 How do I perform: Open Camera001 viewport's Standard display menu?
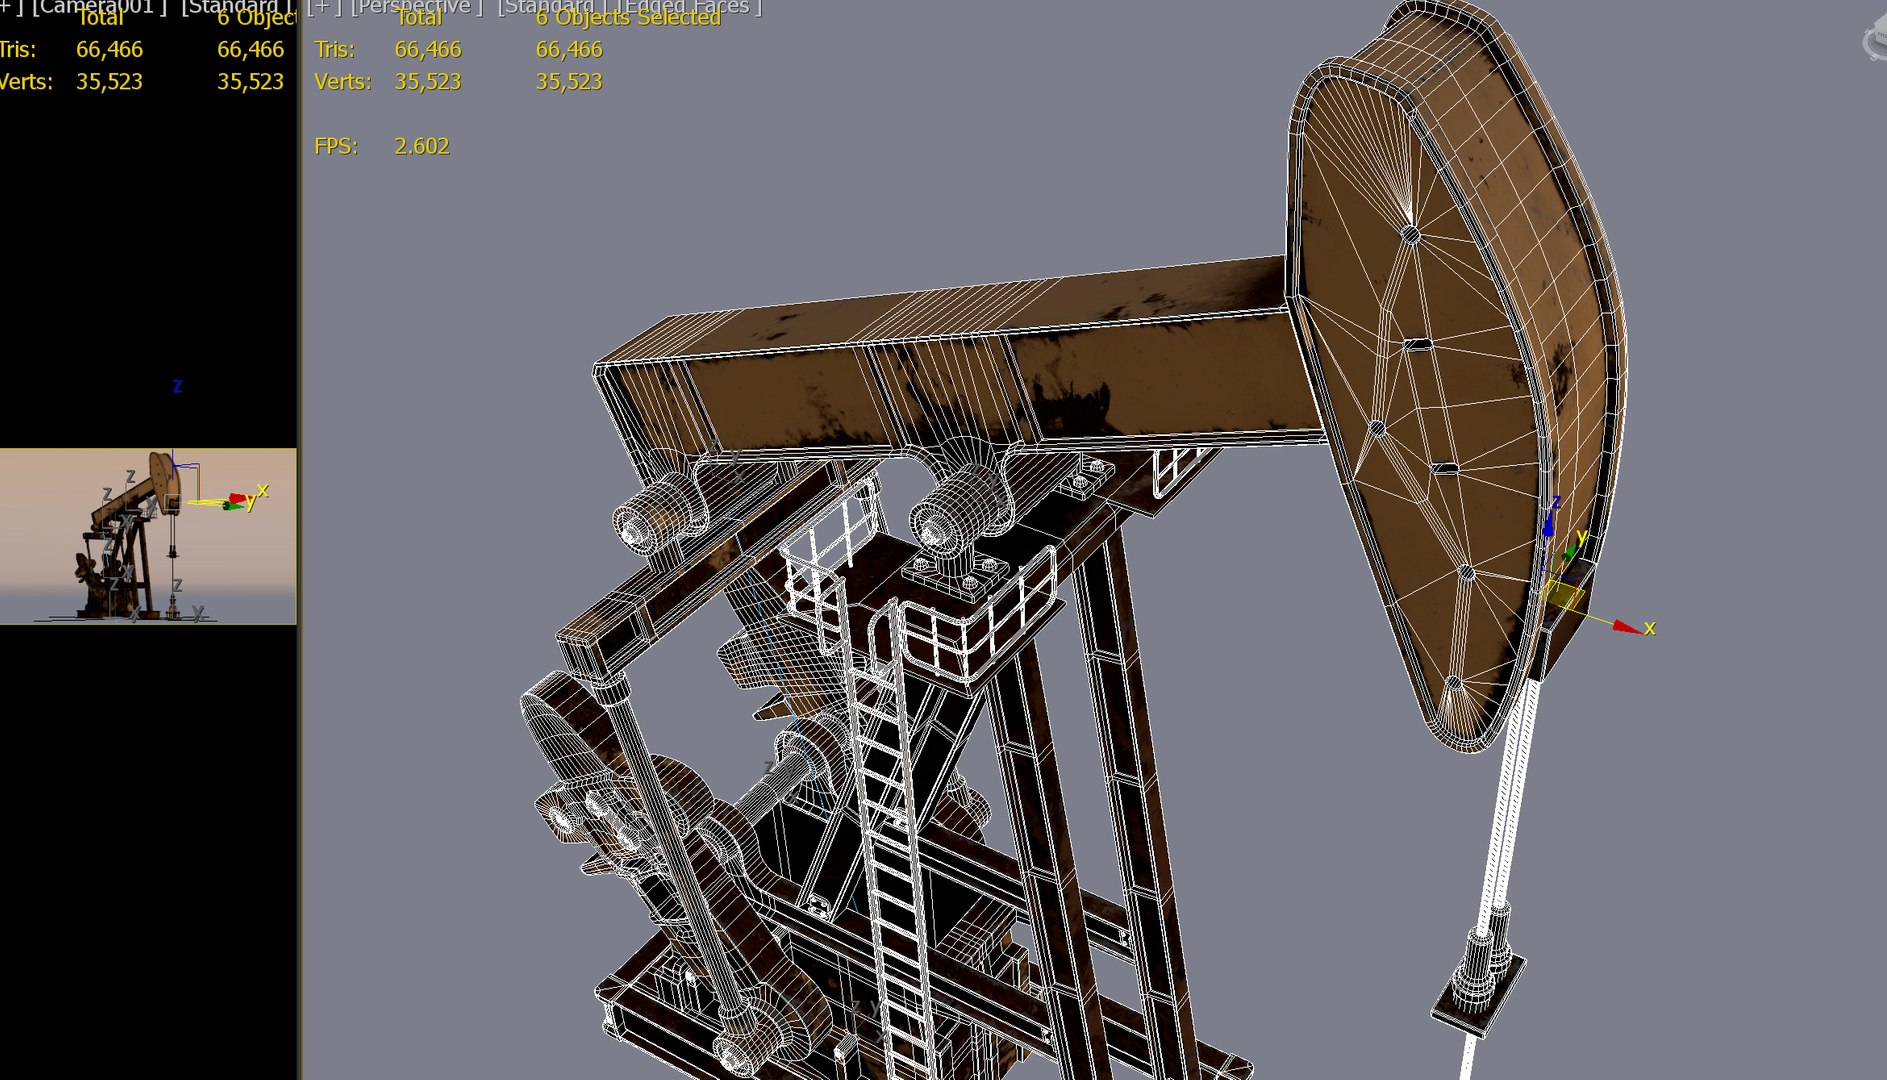click(x=239, y=6)
